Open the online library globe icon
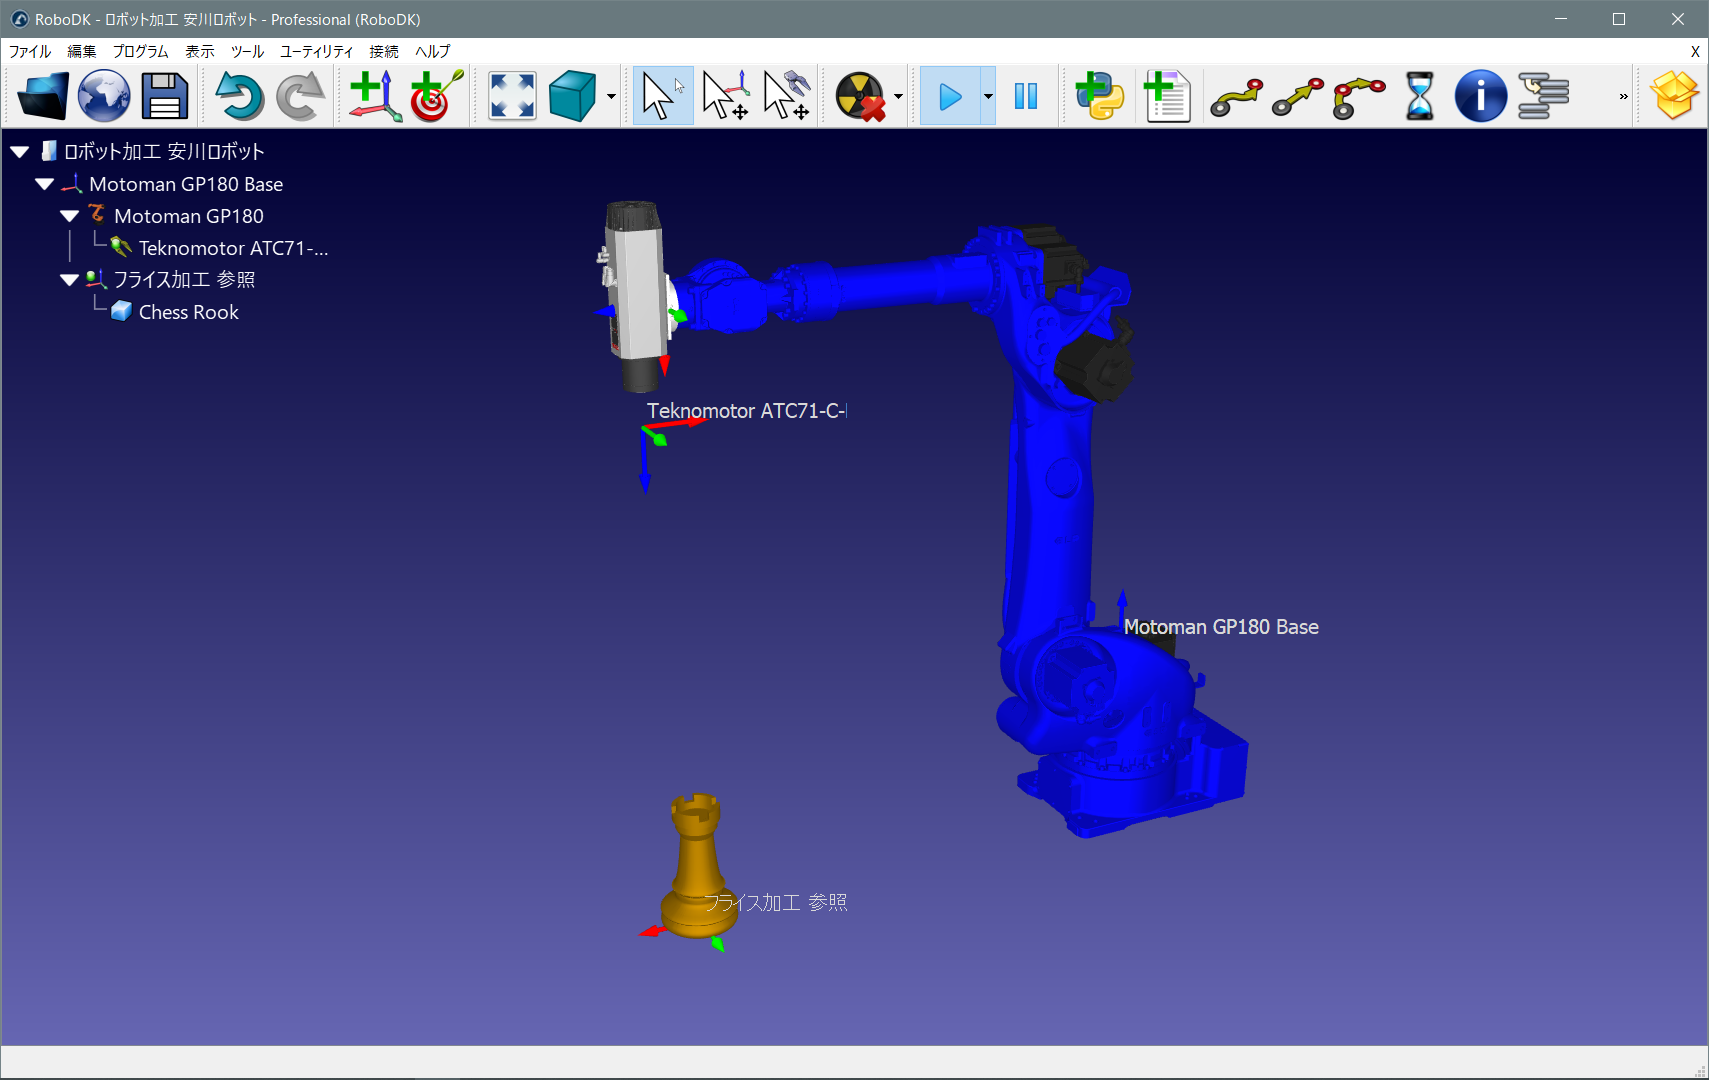Screen dimensions: 1709x1080 [104, 97]
